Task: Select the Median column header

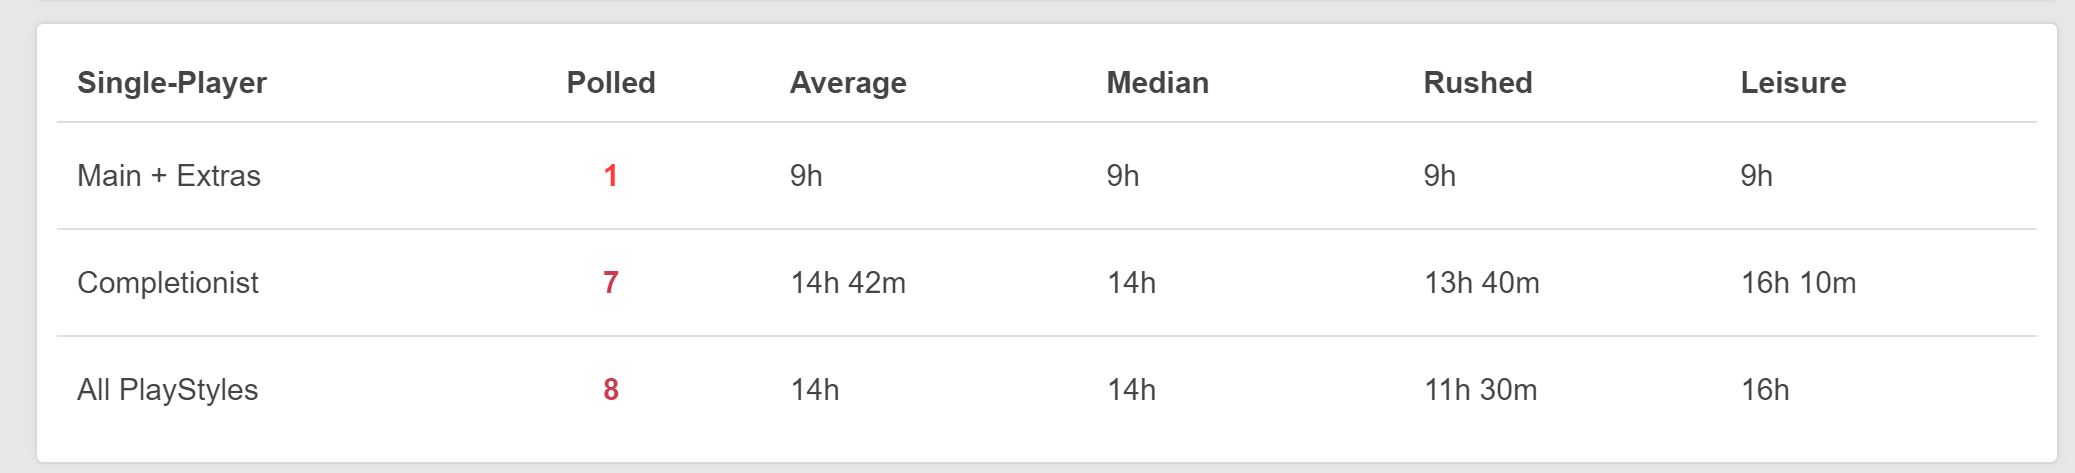Action: [x=1157, y=83]
